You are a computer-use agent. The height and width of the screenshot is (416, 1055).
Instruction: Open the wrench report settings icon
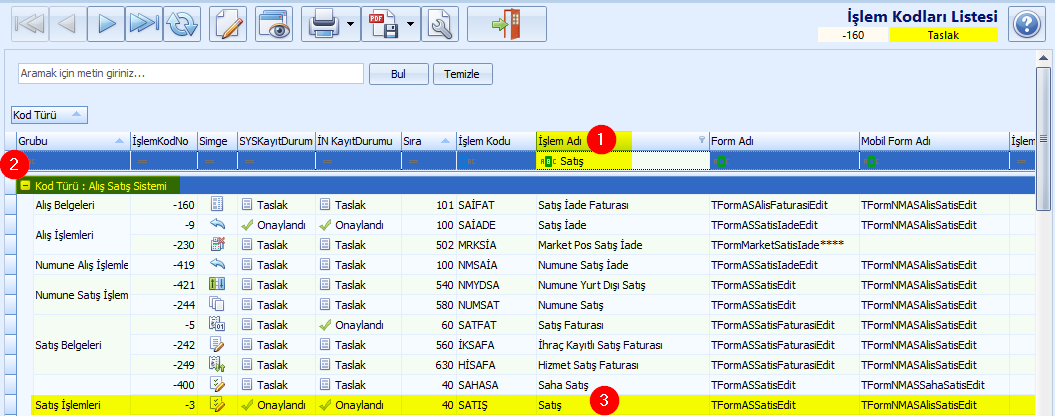[441, 24]
